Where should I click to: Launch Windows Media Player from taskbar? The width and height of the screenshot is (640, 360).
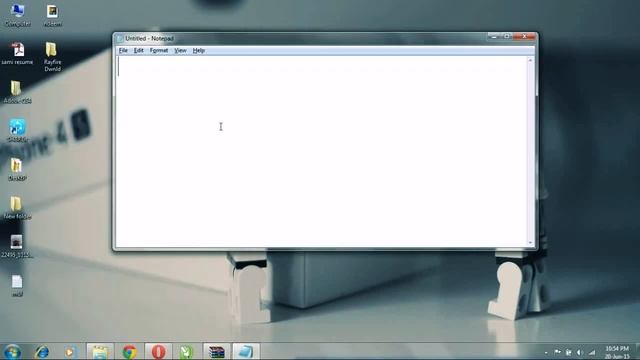tap(70, 352)
